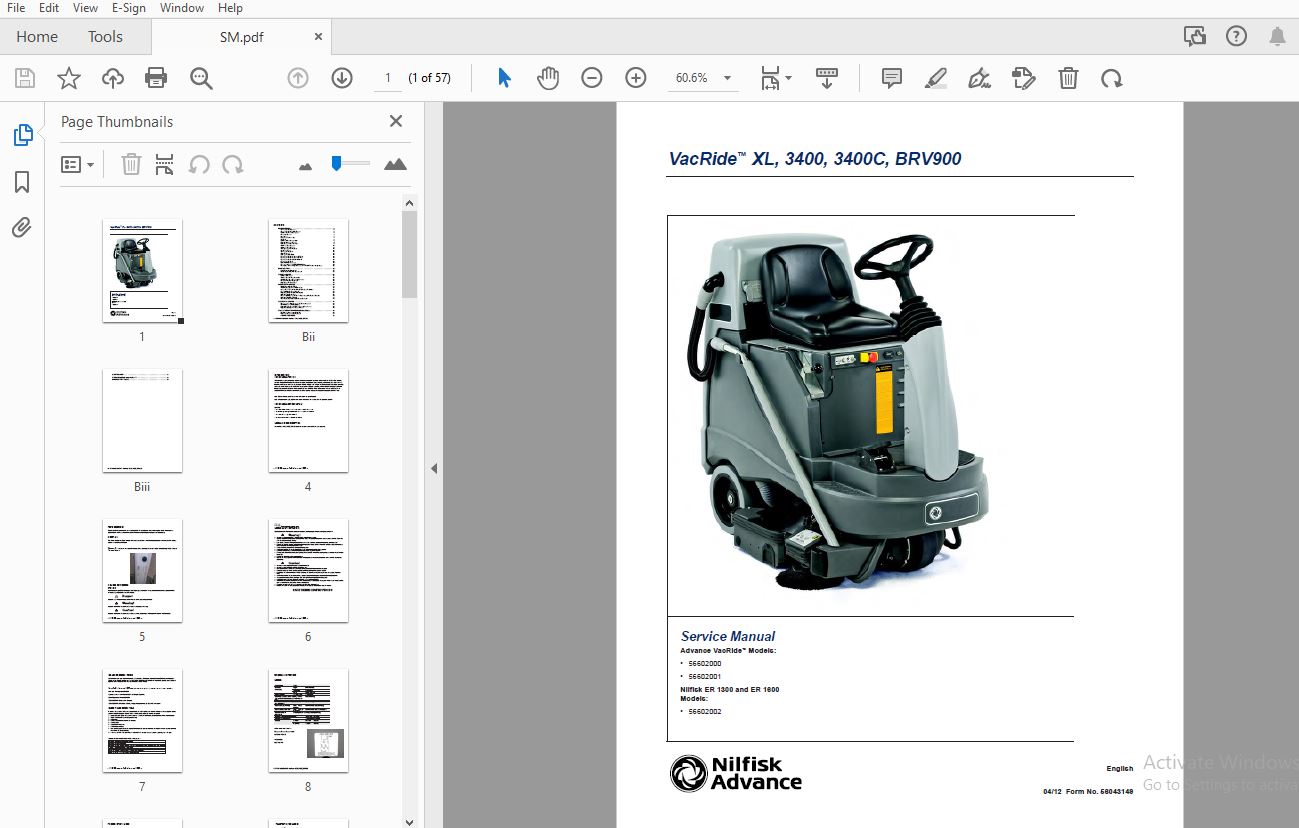The width and height of the screenshot is (1299, 828).
Task: Open the Help menu
Action: click(230, 8)
